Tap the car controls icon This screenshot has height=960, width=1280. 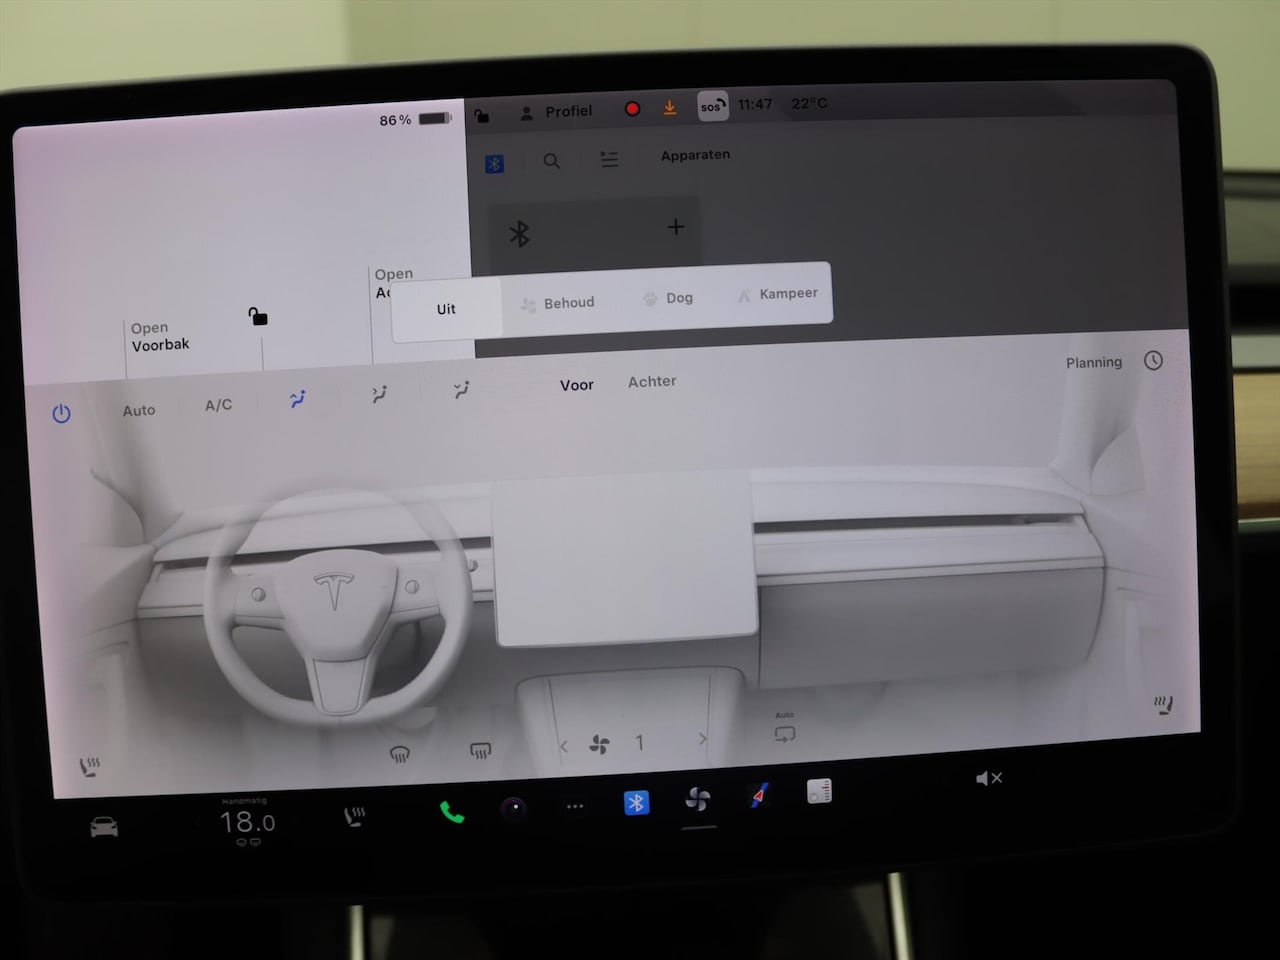pyautogui.click(x=104, y=827)
